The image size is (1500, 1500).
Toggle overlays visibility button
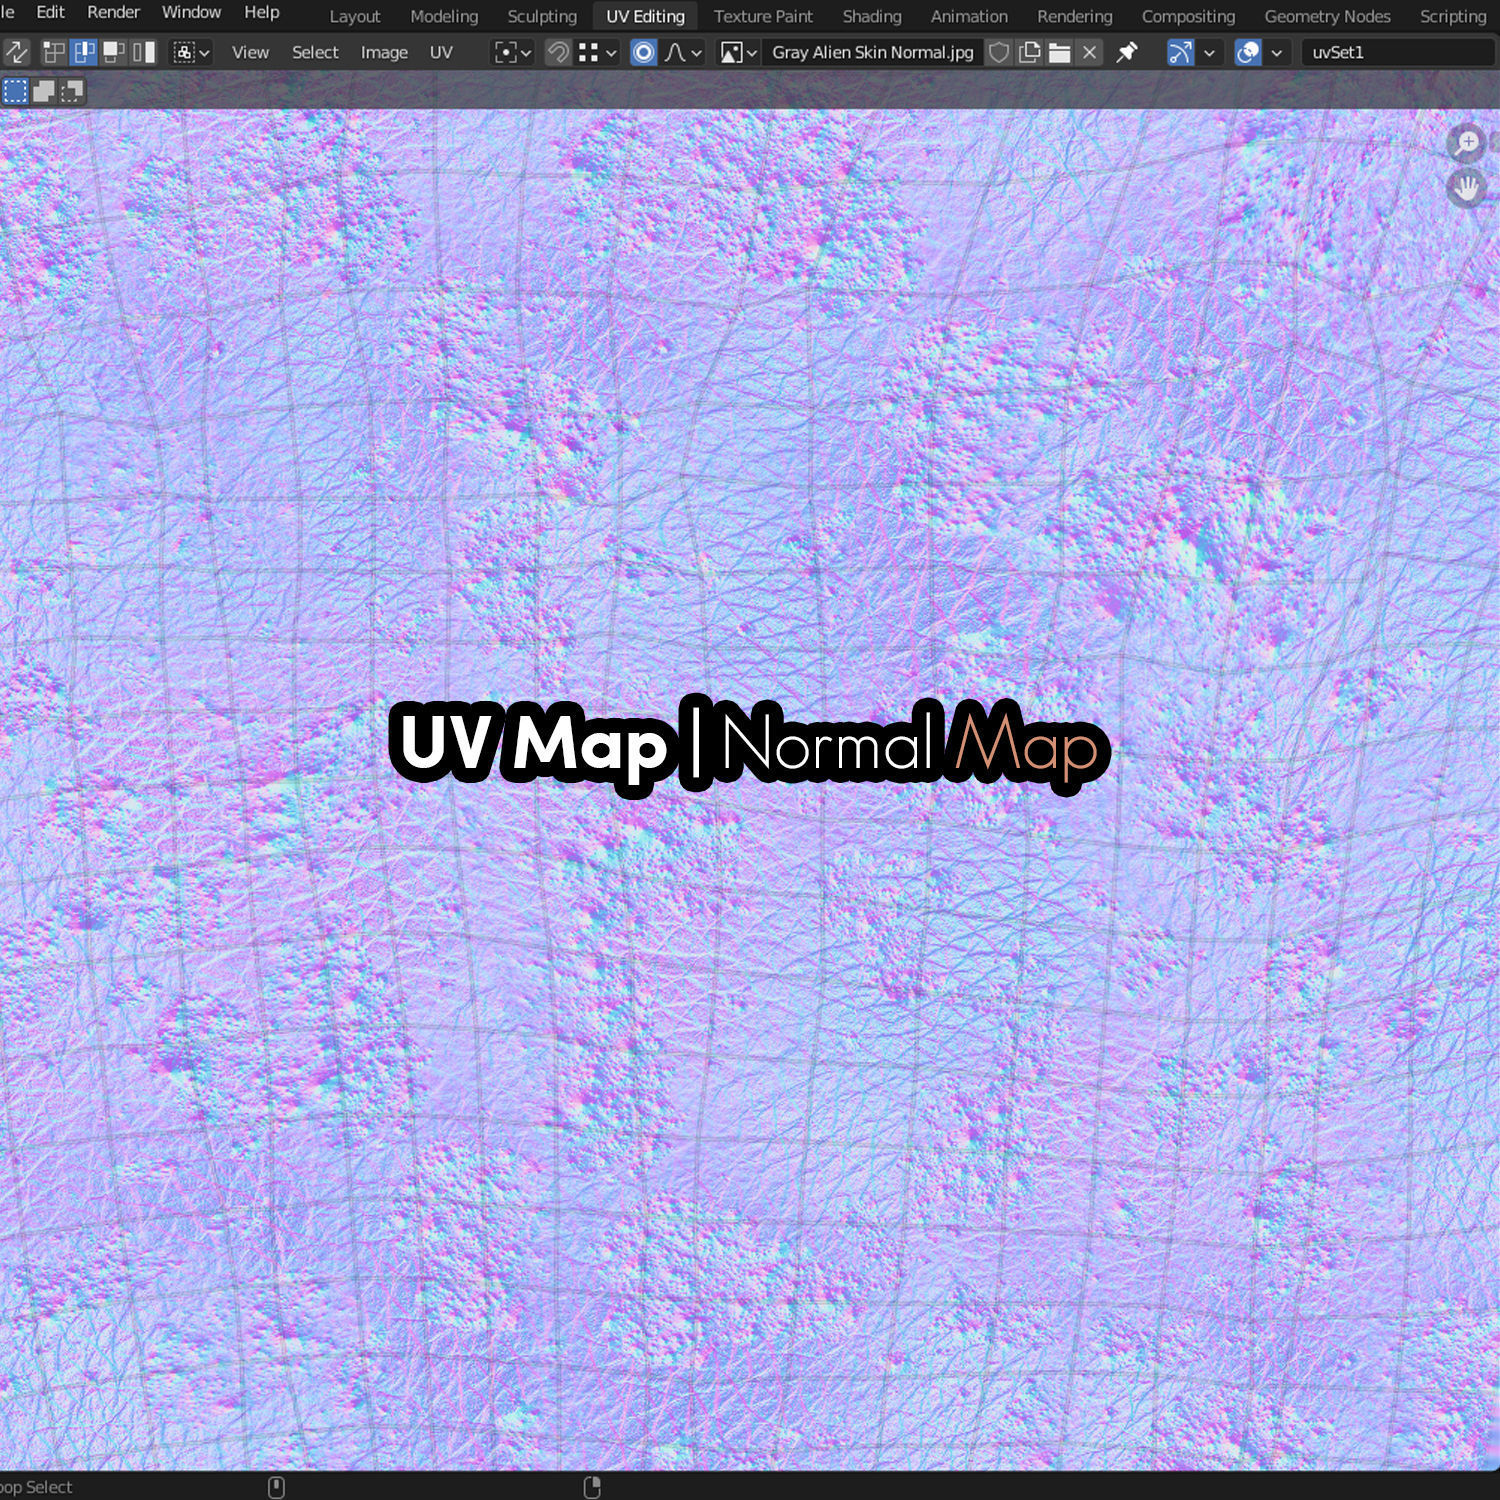1248,52
